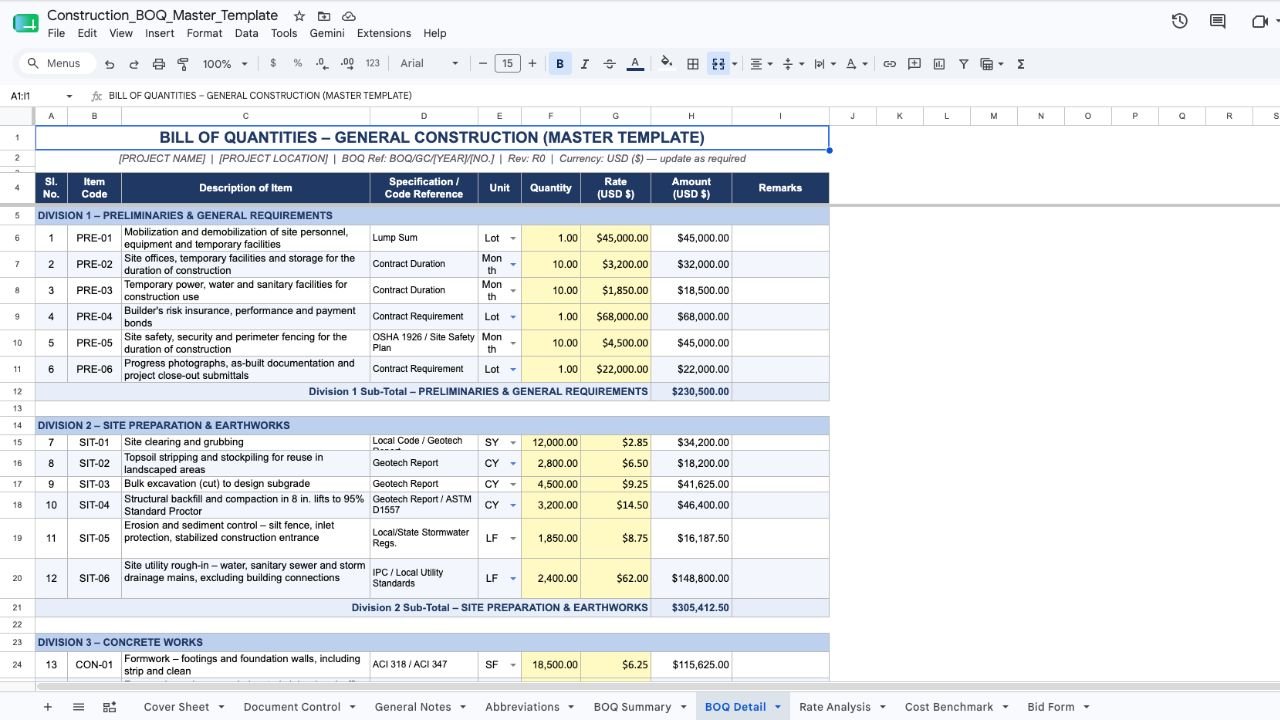Viewport: 1280px width, 720px height.
Task: Open Unit dropdown for PRE-01 row
Action: (x=513, y=238)
